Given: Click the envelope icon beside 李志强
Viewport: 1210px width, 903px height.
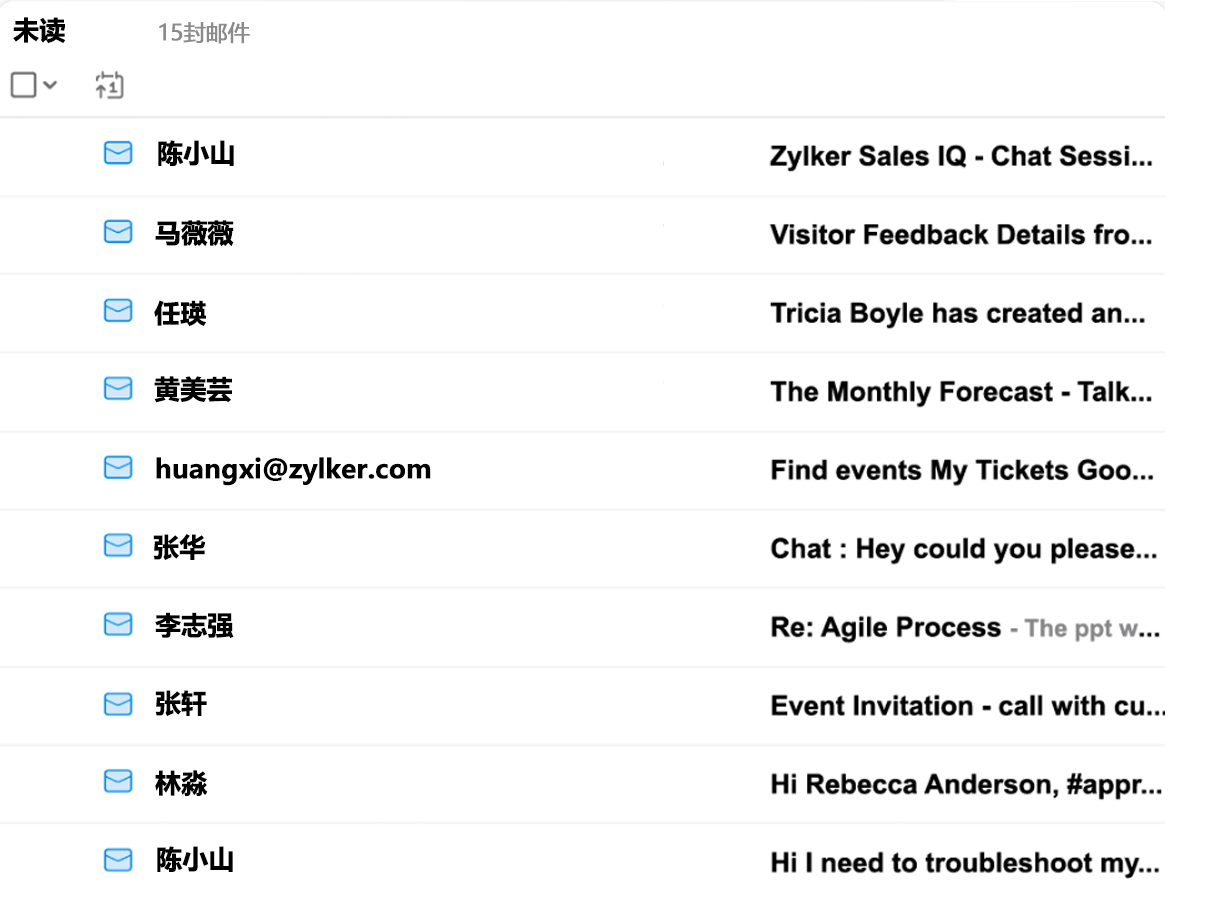Looking at the screenshot, I should 118,624.
